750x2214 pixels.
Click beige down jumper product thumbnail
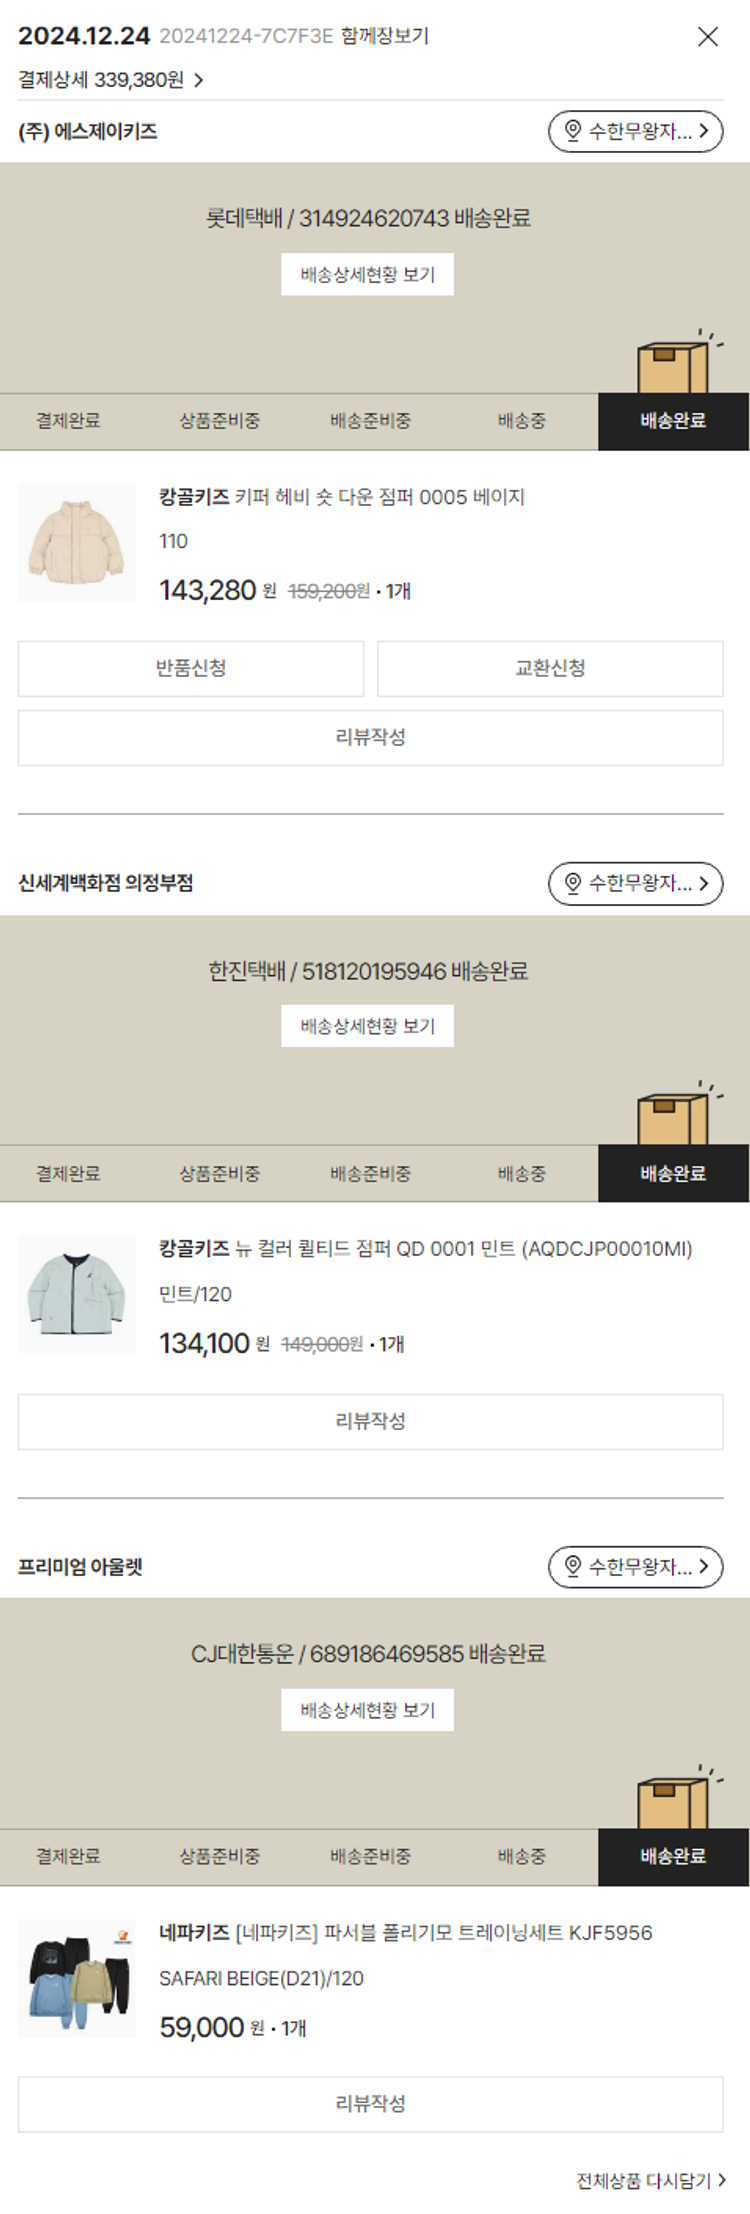tap(77, 543)
